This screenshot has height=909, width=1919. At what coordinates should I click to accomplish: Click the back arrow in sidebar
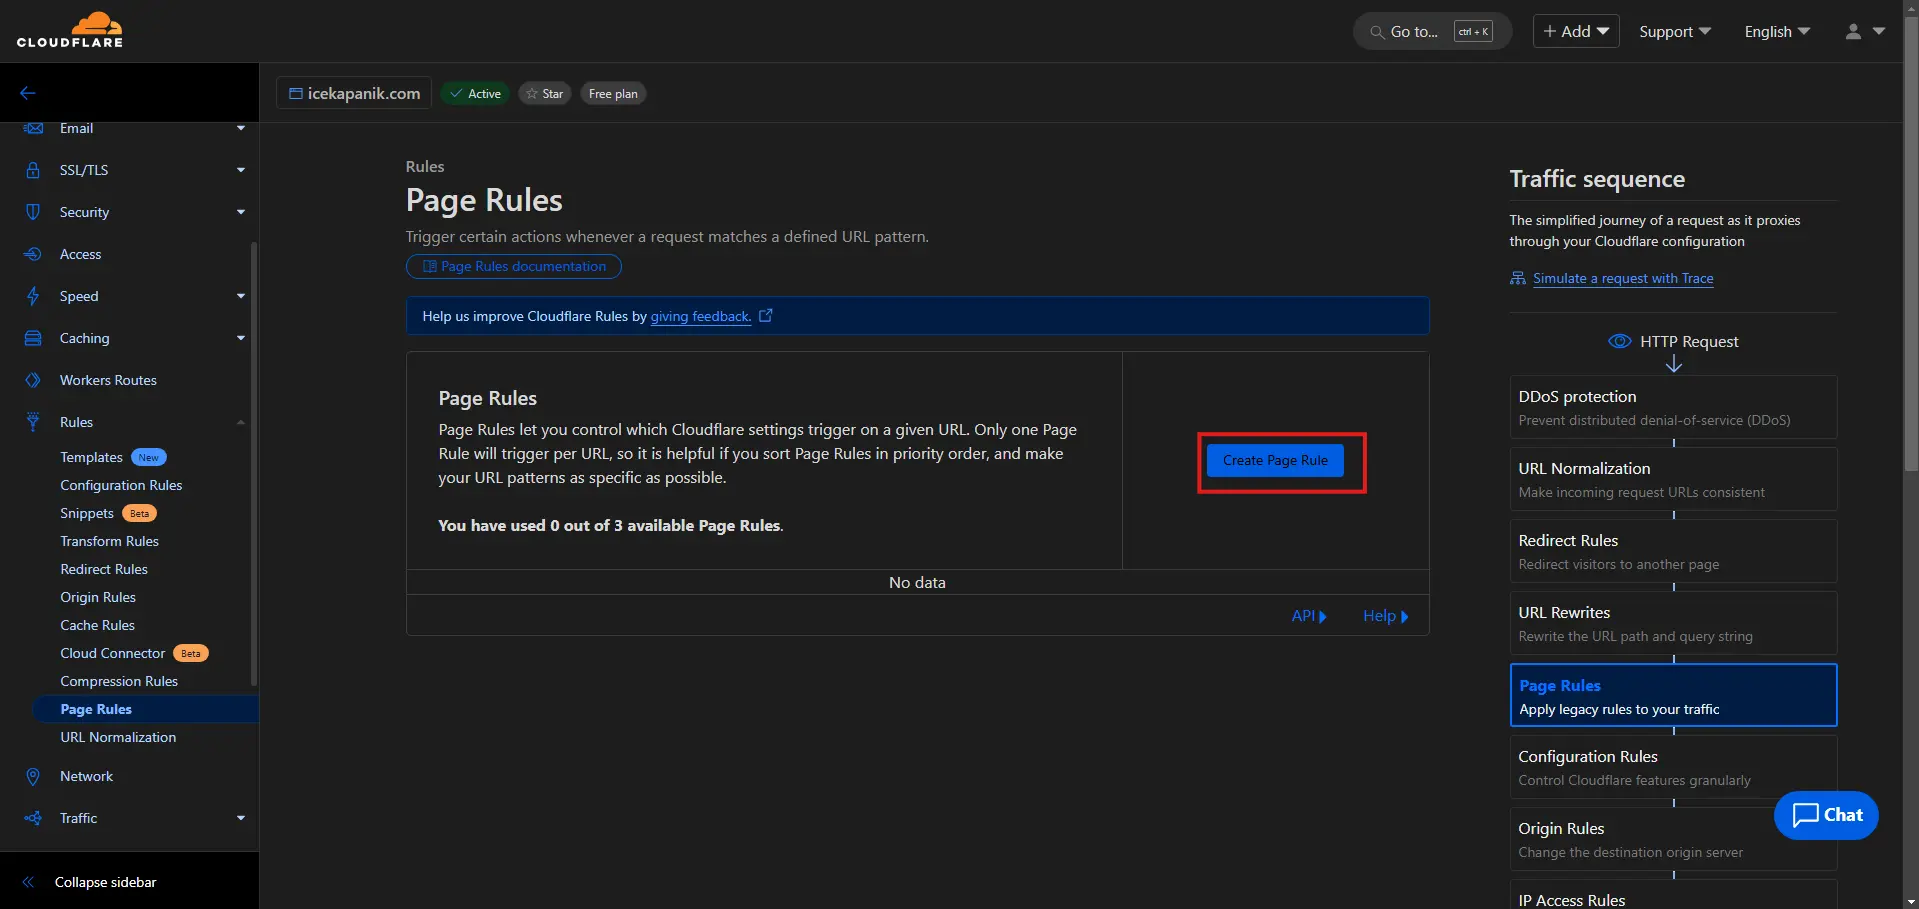tap(28, 93)
